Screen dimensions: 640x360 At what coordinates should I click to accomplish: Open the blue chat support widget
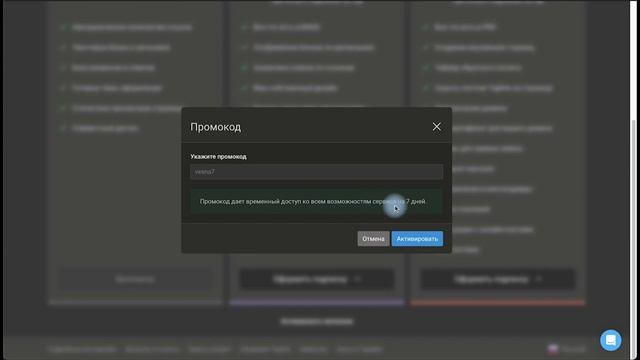click(611, 340)
